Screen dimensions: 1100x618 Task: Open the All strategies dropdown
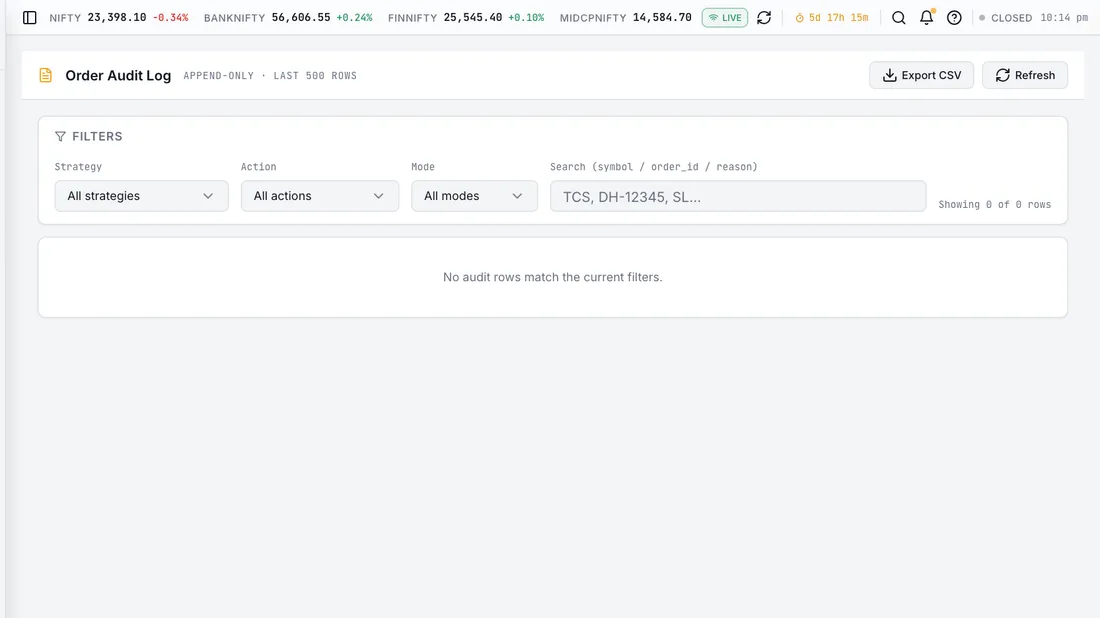point(142,196)
